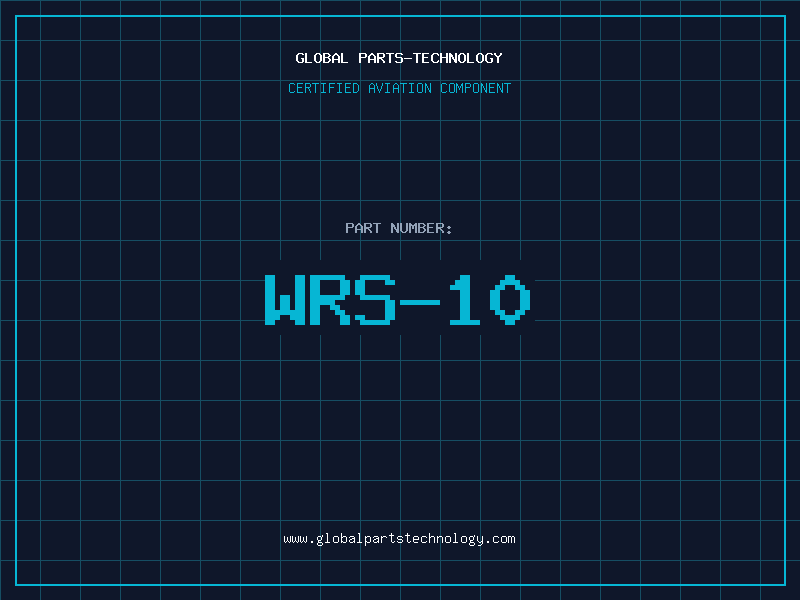The height and width of the screenshot is (600, 800).
Task: Select the CERTIFIED AVIATION COMPONENT subtitle
Action: pos(399,88)
